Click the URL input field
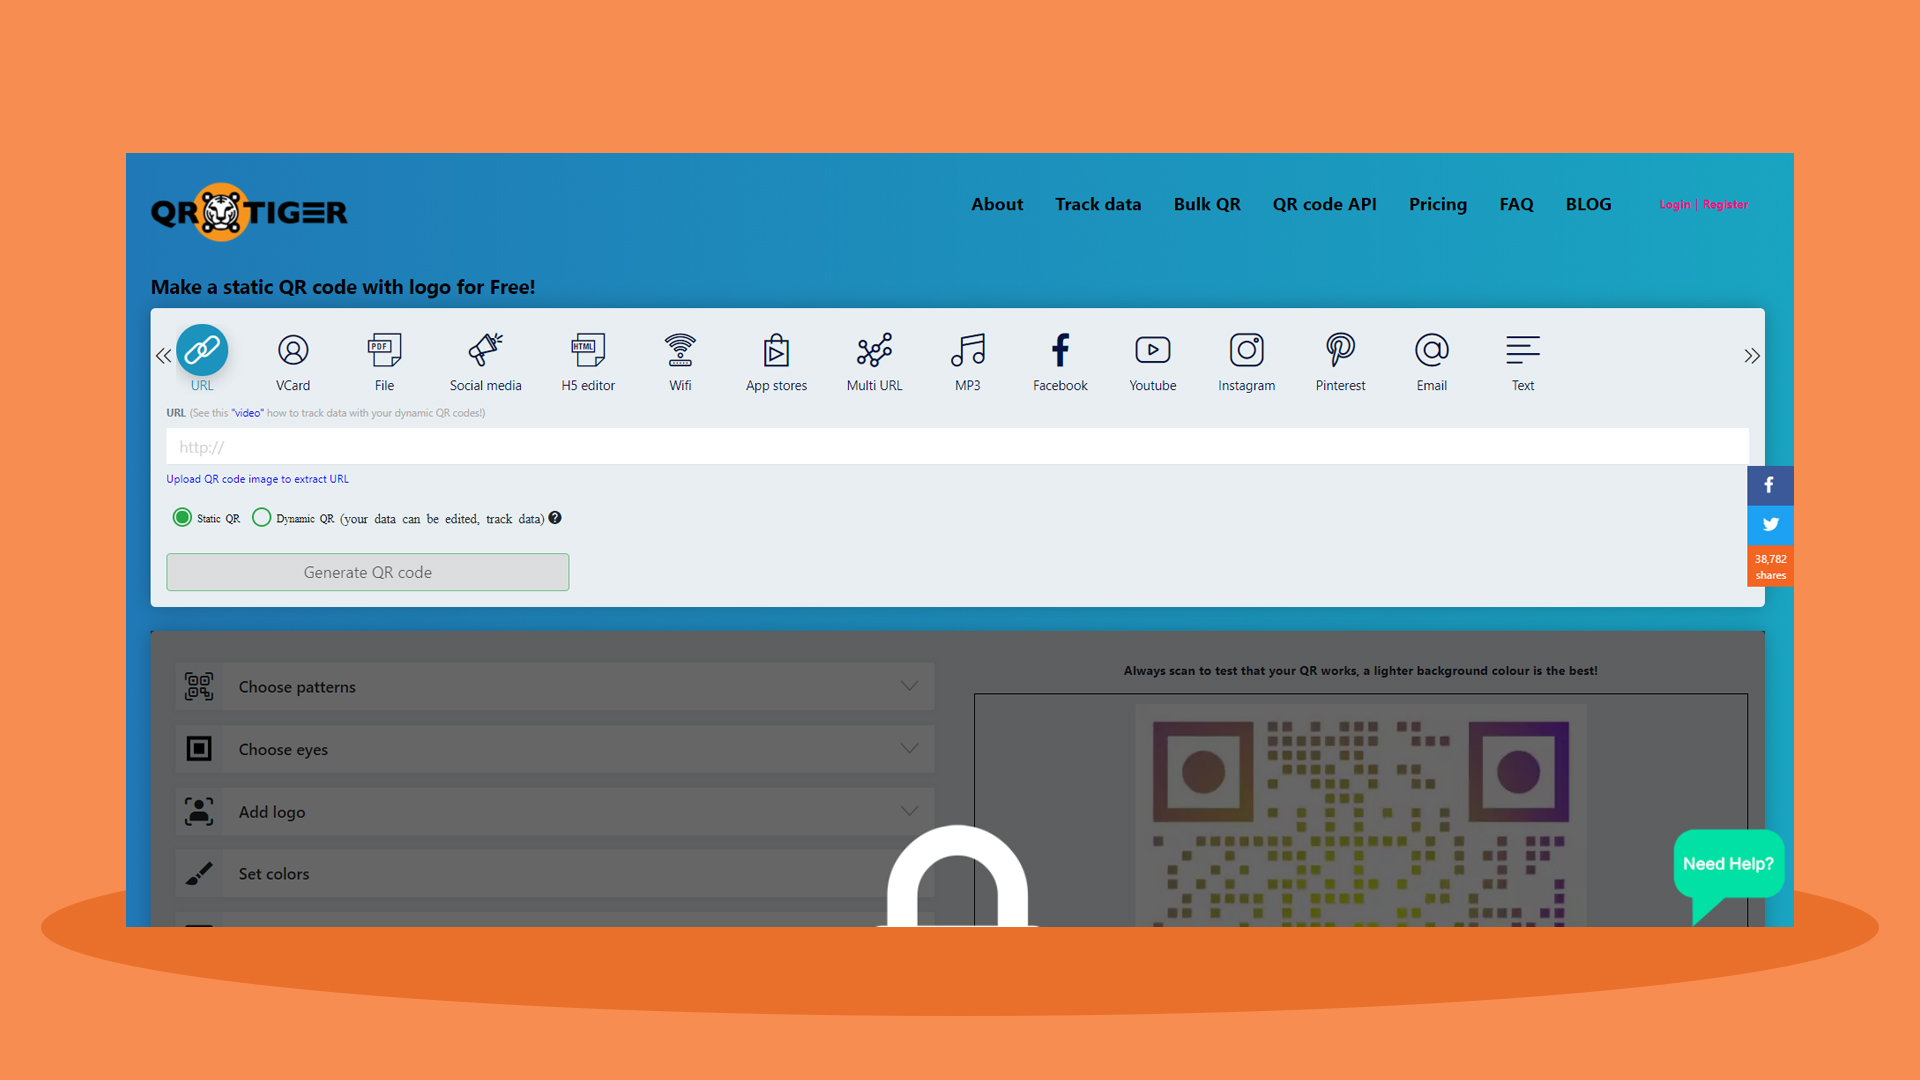Screen dimensions: 1920x1080 point(957,446)
